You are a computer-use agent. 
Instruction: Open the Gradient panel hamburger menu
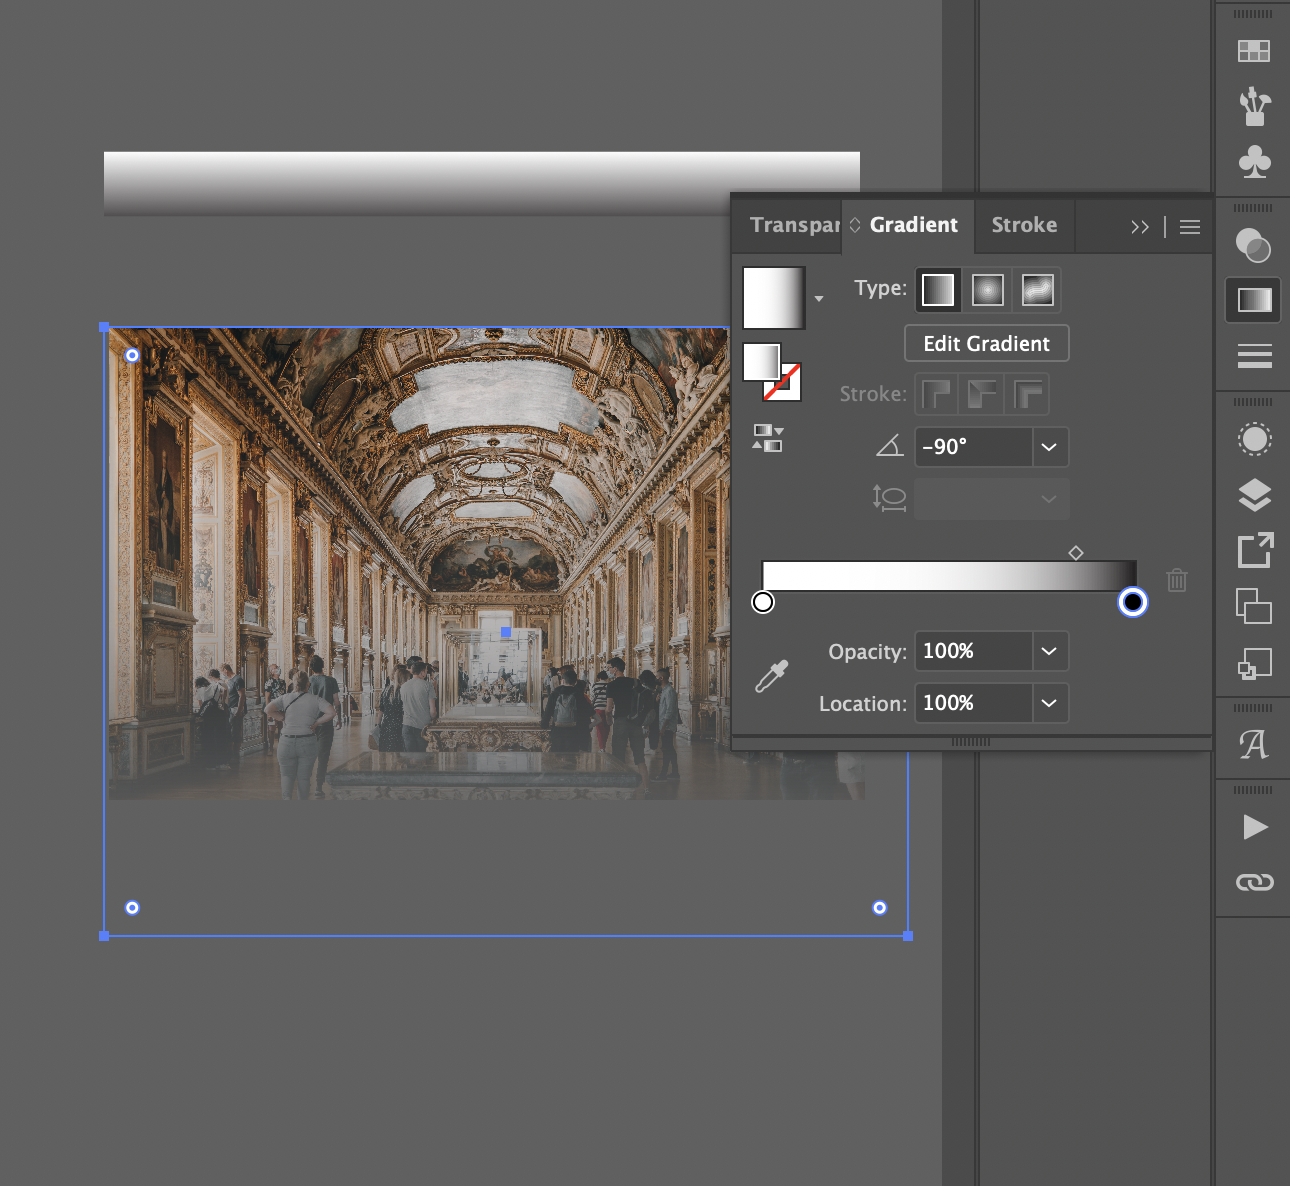pyautogui.click(x=1189, y=227)
